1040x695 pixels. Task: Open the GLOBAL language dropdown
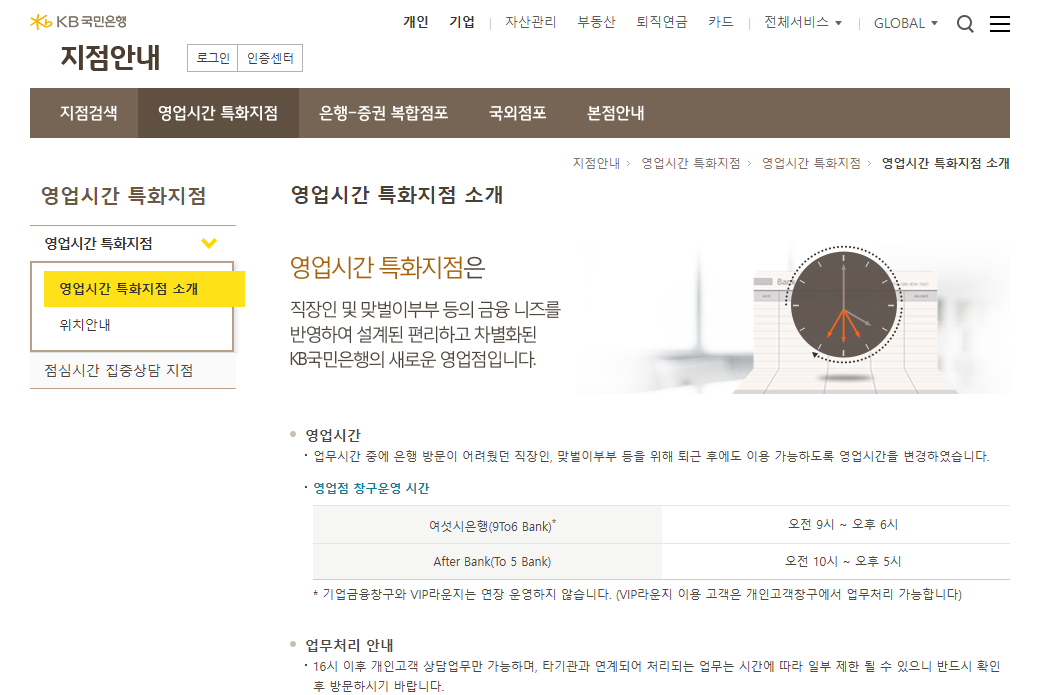905,23
